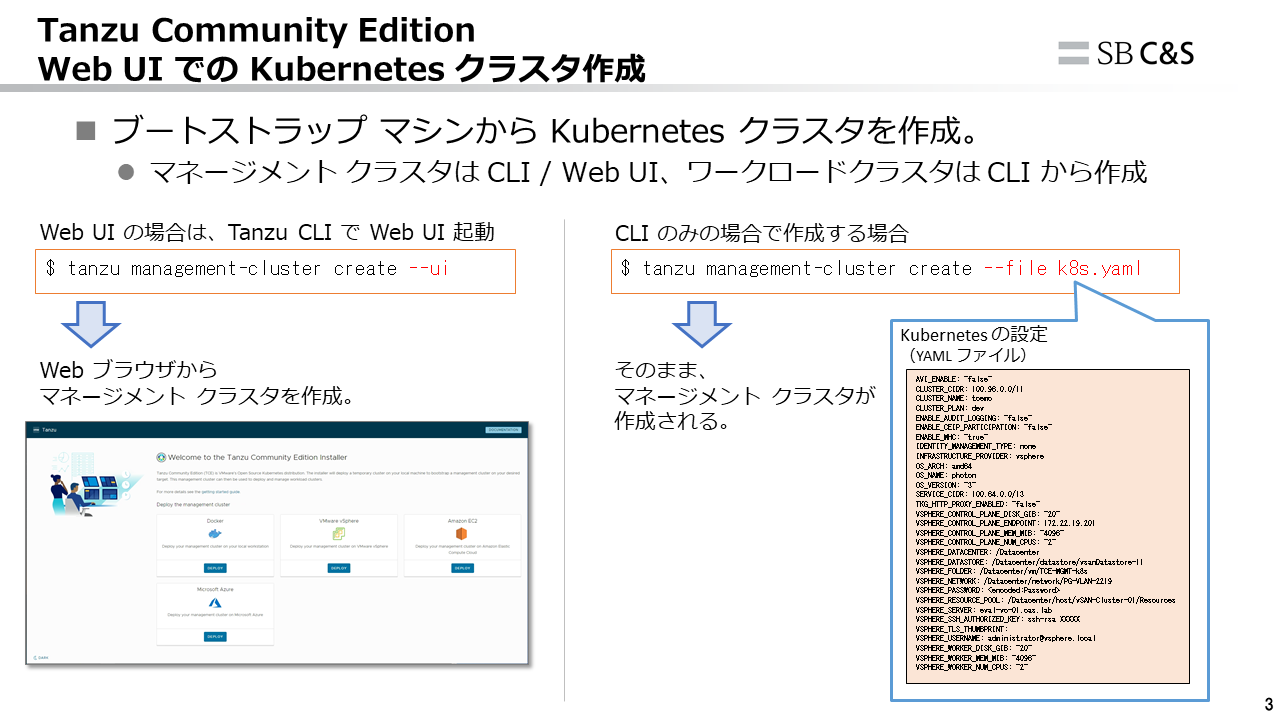Image resolution: width=1280 pixels, height=720 pixels.
Task: Select the 'VMware vSphere' card title
Action: 339,521
